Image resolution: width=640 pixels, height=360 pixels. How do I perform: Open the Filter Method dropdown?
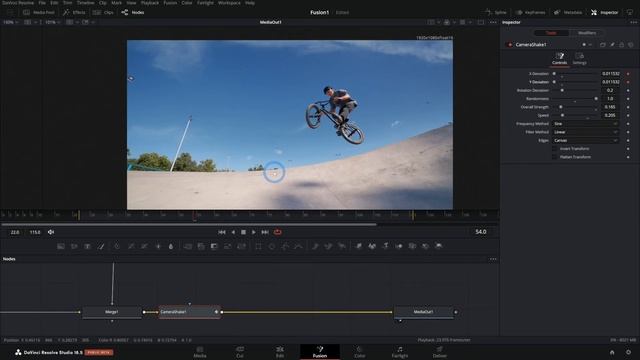[586, 132]
